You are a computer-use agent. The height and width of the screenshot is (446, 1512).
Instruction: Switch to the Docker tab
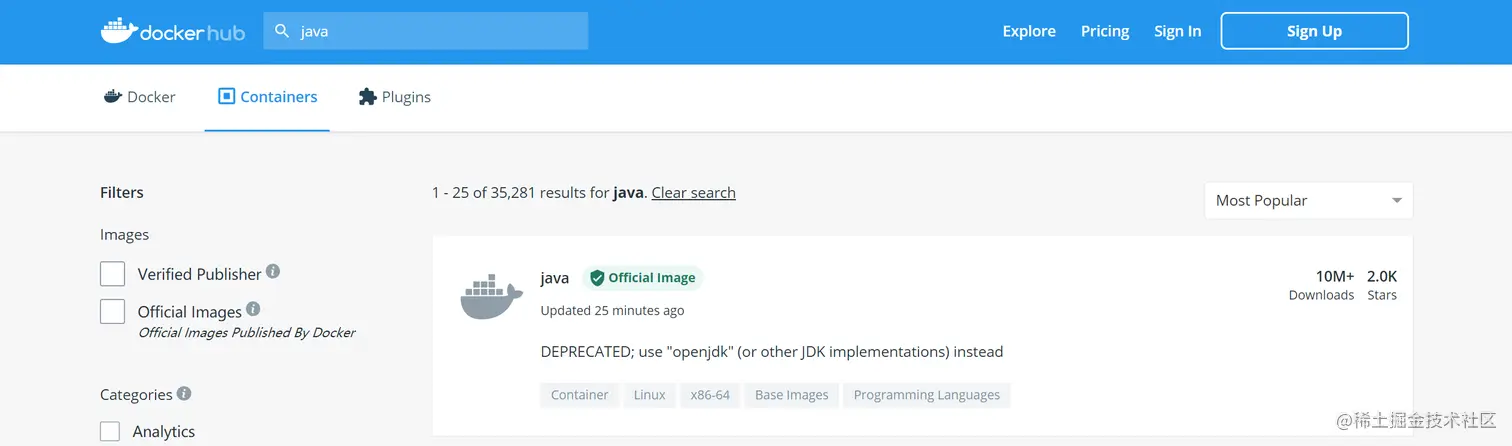click(140, 97)
